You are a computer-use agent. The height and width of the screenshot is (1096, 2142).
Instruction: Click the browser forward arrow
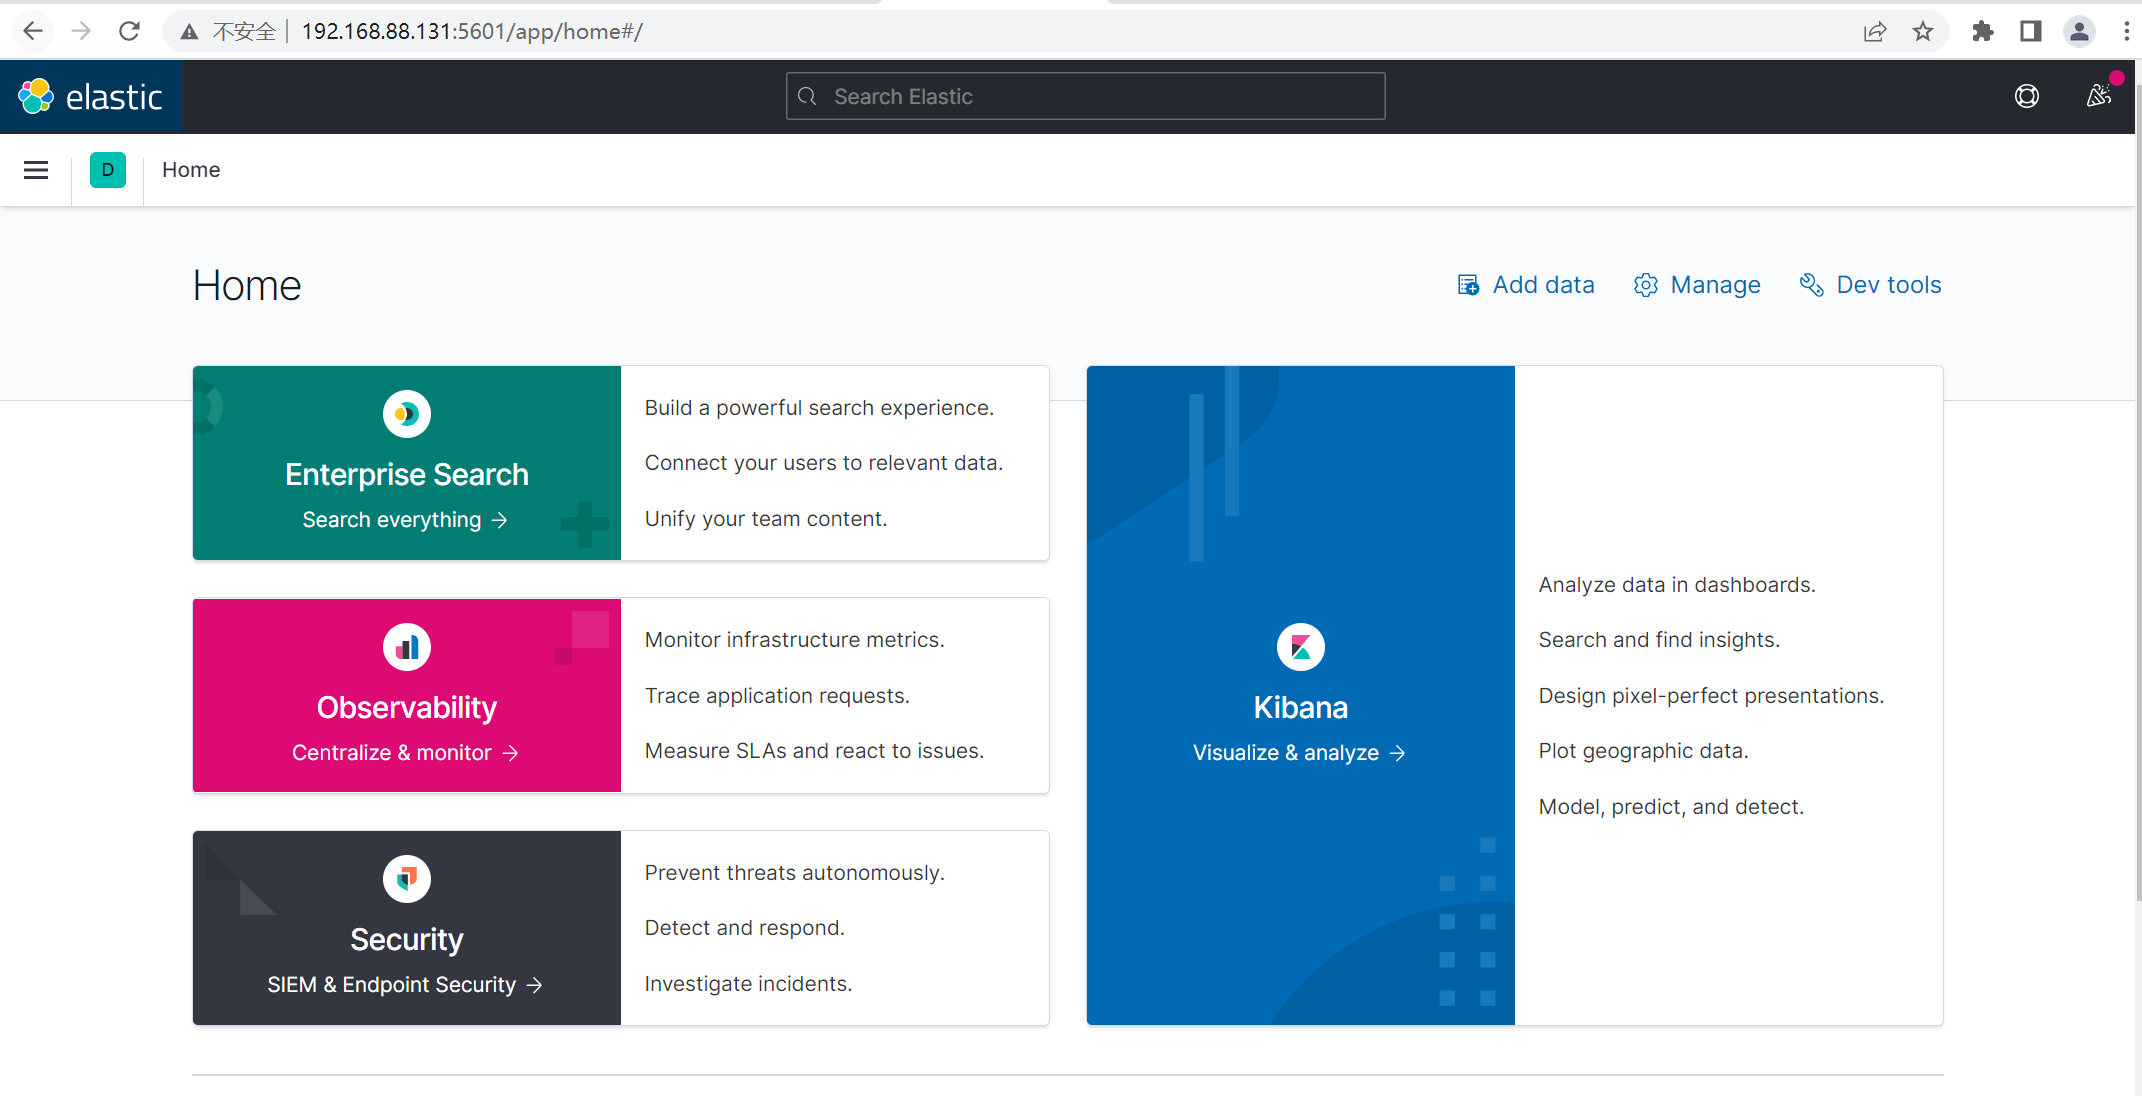click(x=81, y=31)
